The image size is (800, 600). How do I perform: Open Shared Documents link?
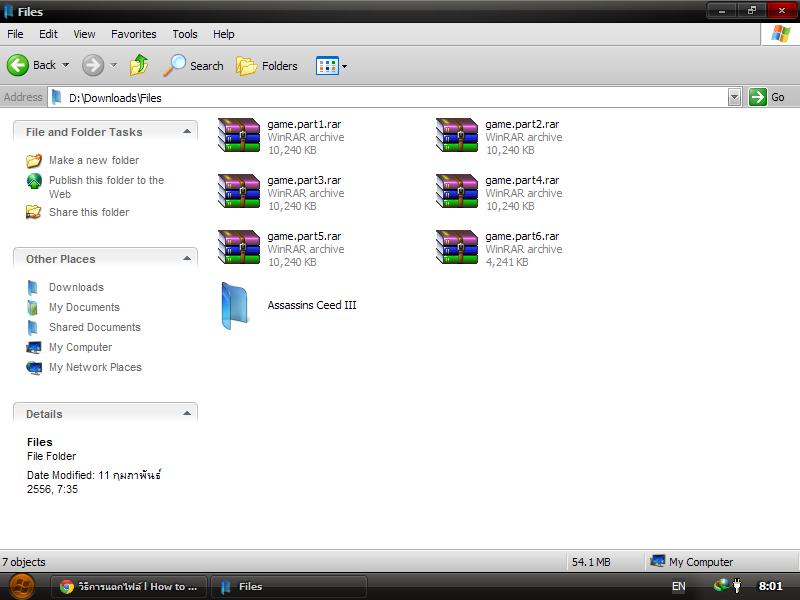[94, 327]
